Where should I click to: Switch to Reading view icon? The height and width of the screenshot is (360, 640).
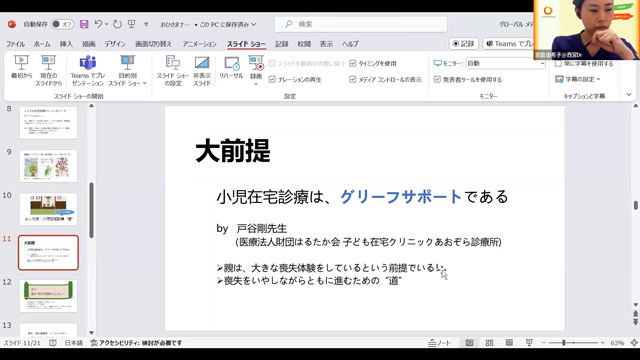509,343
